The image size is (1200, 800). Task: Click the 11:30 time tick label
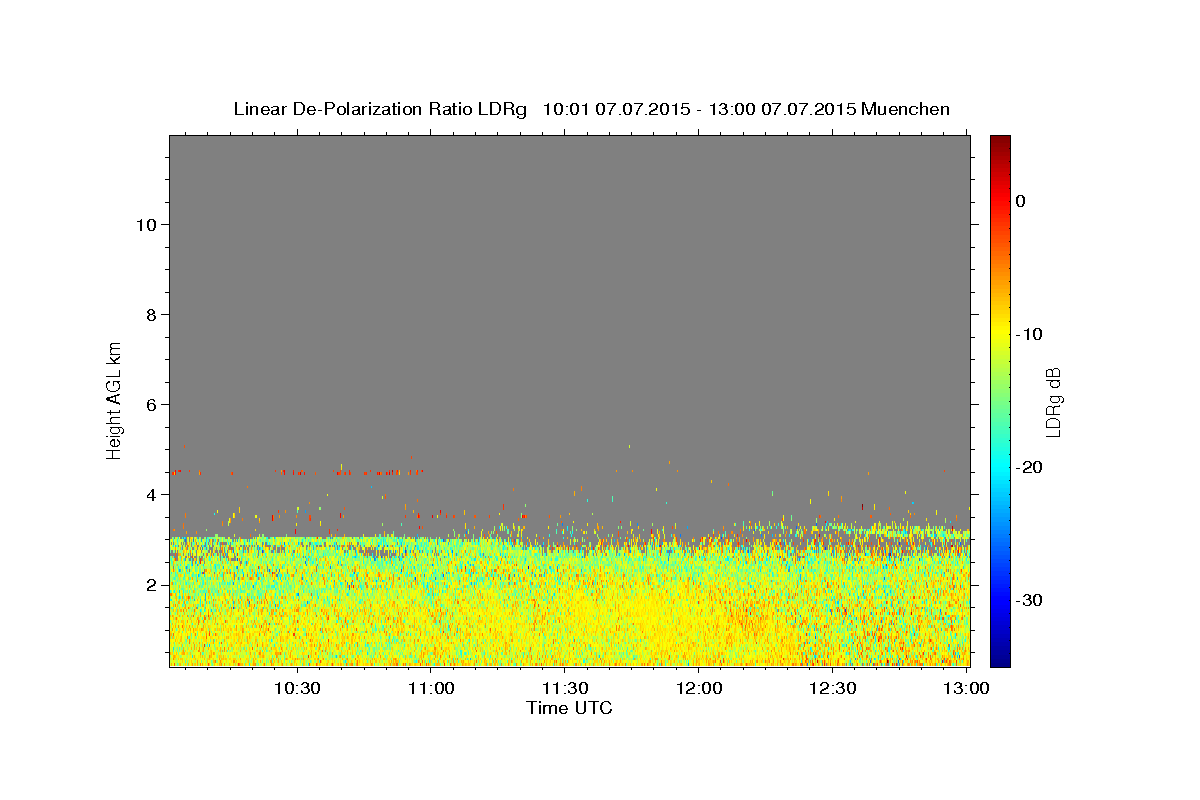[x=565, y=688]
